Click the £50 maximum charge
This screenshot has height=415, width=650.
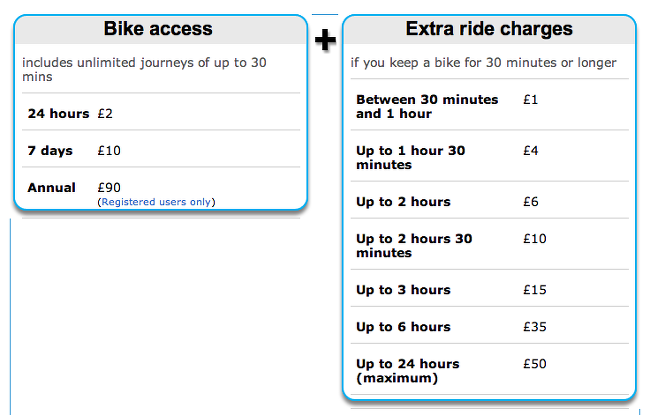coord(535,364)
